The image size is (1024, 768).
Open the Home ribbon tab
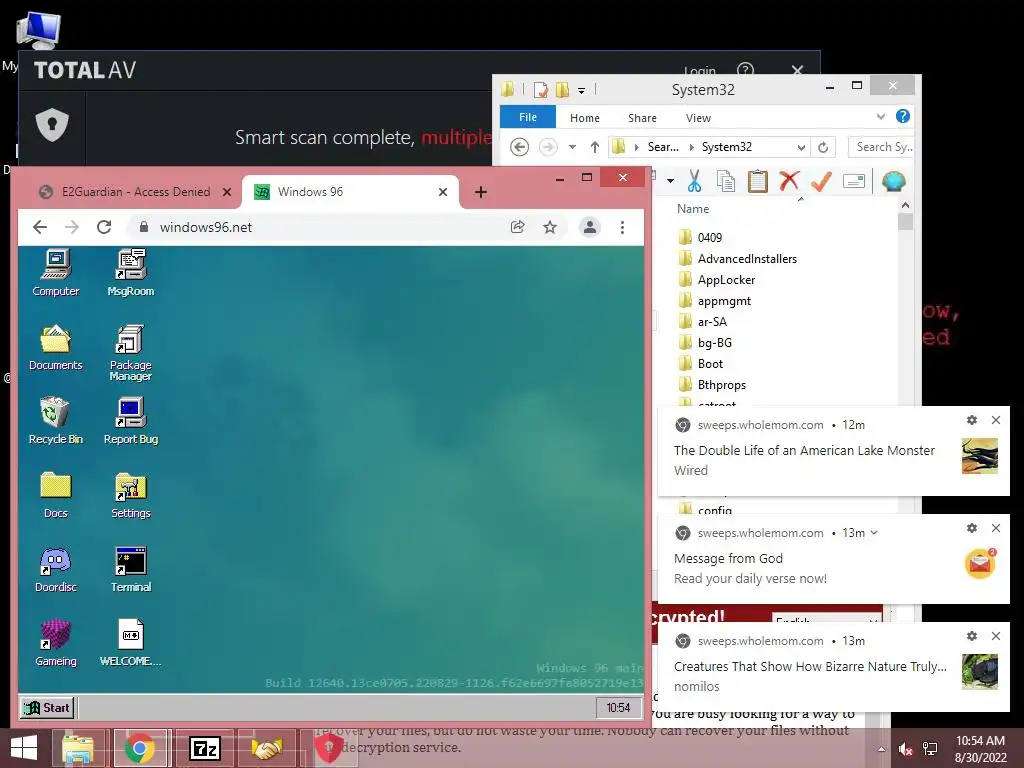coord(584,118)
